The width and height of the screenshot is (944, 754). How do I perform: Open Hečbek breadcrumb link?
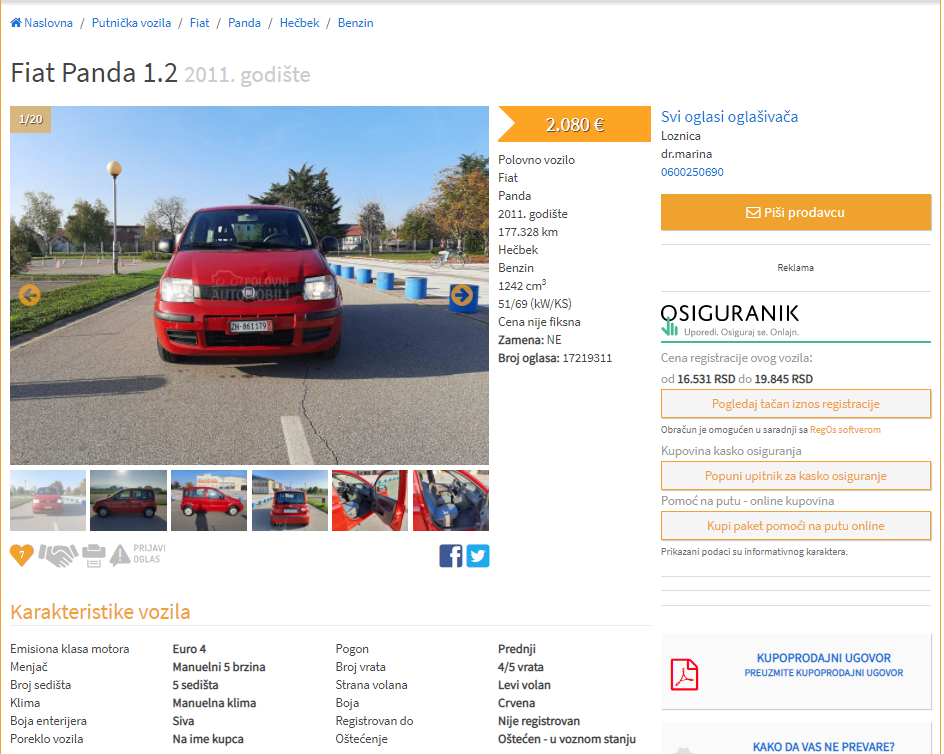point(299,23)
